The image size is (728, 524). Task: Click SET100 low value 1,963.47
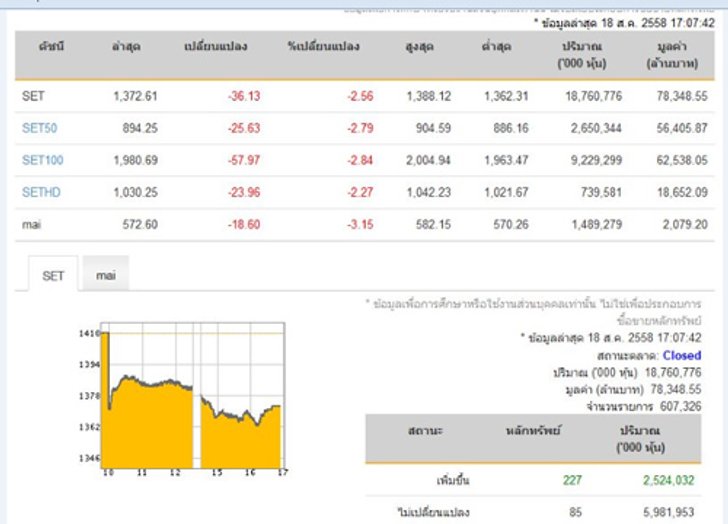[x=506, y=160]
